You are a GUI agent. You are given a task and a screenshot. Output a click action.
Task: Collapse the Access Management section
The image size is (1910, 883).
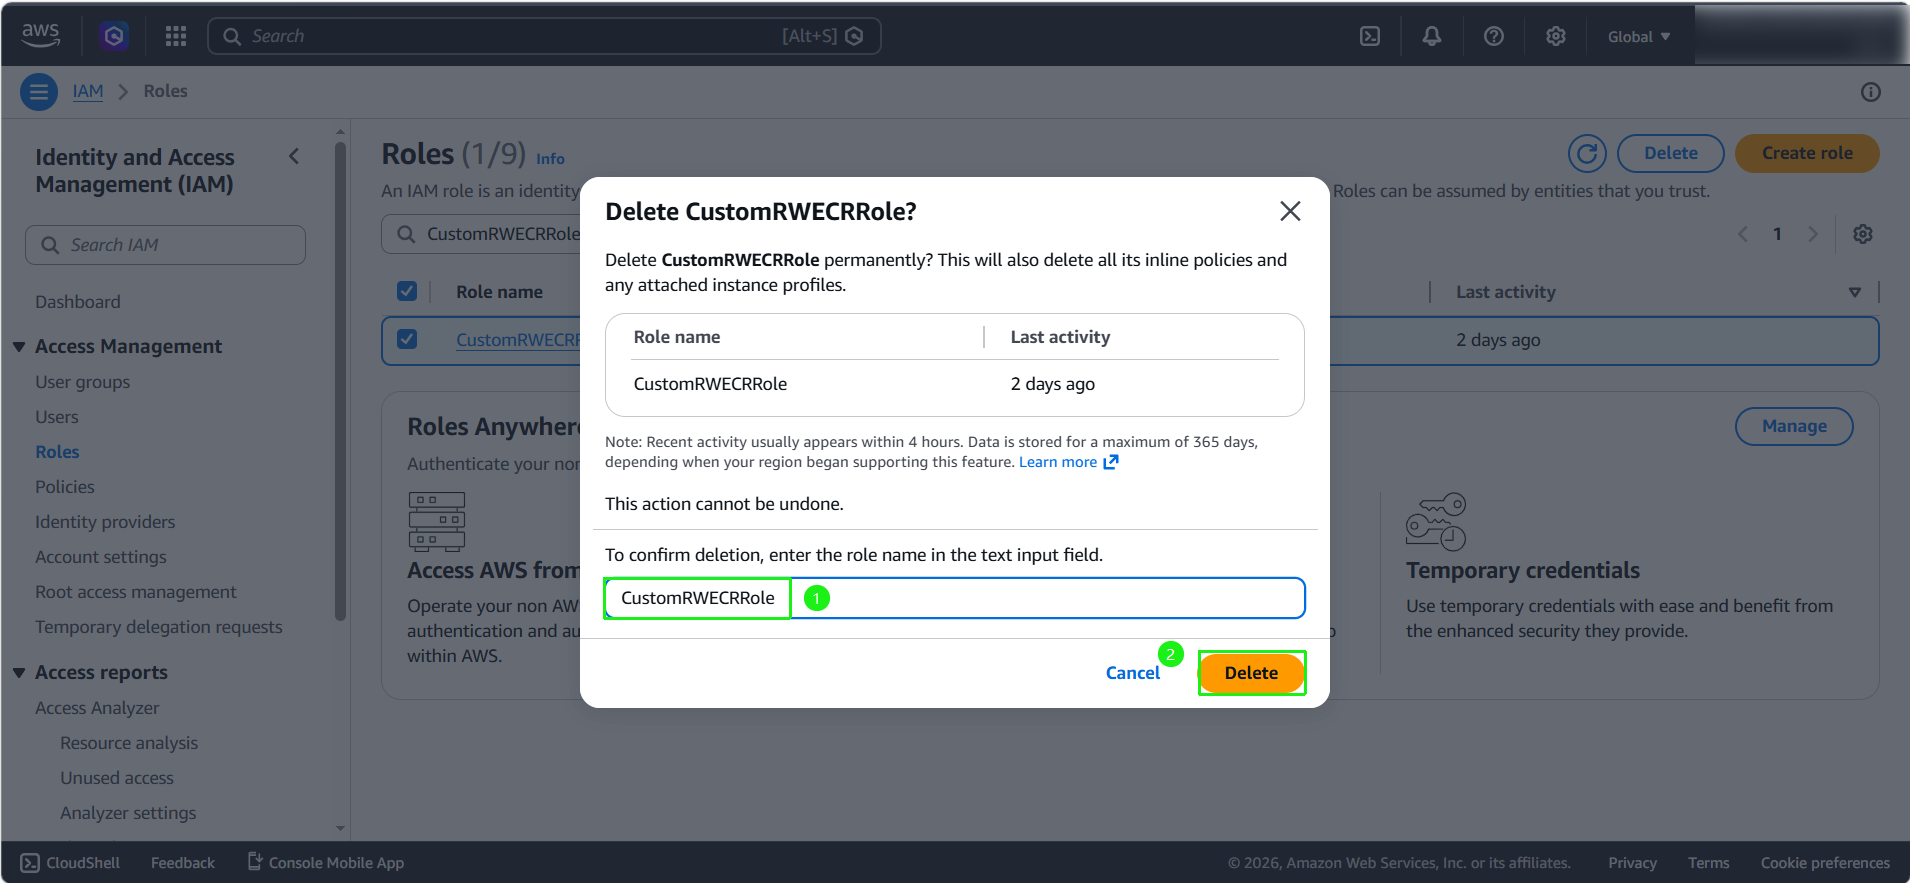coord(19,347)
